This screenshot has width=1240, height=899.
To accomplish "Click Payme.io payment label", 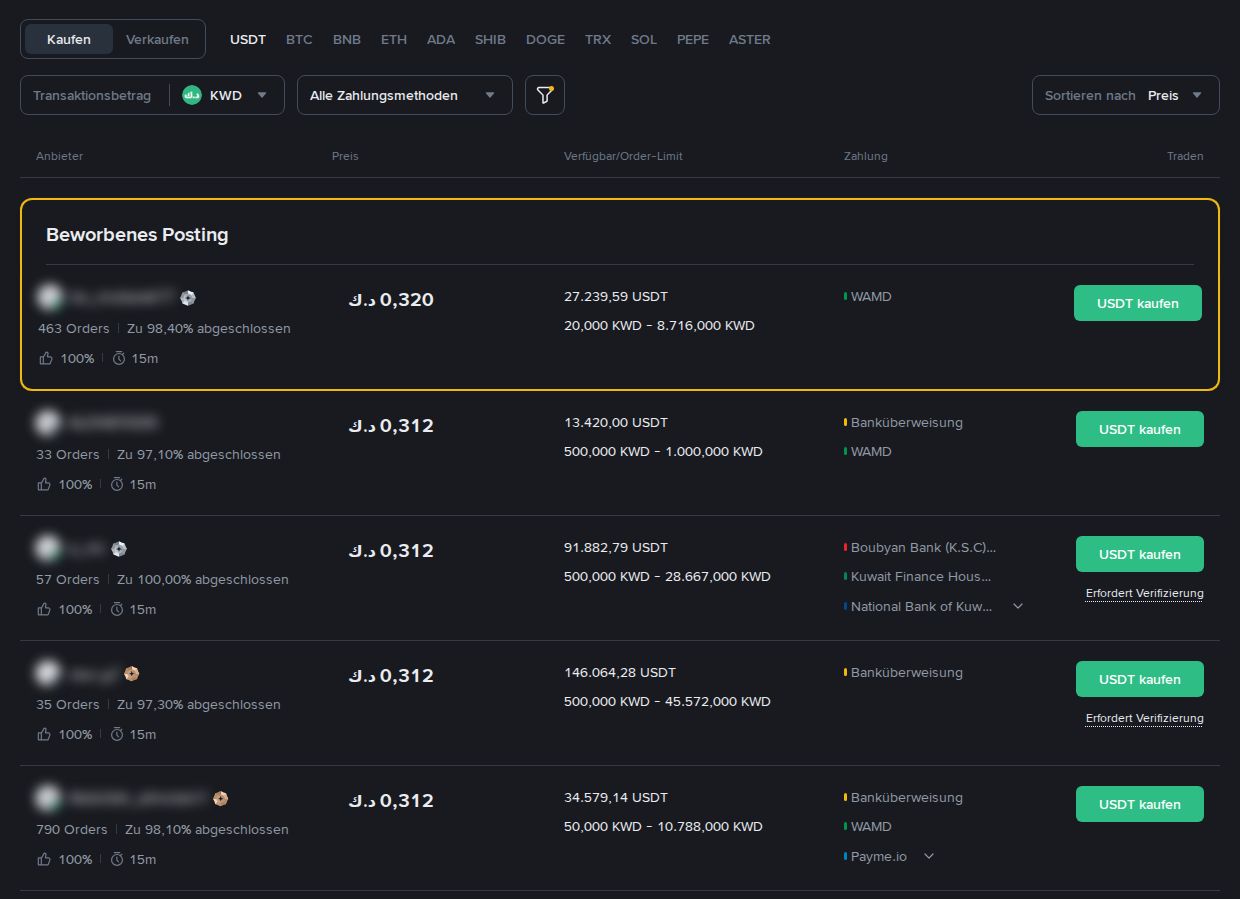I will click(879, 856).
